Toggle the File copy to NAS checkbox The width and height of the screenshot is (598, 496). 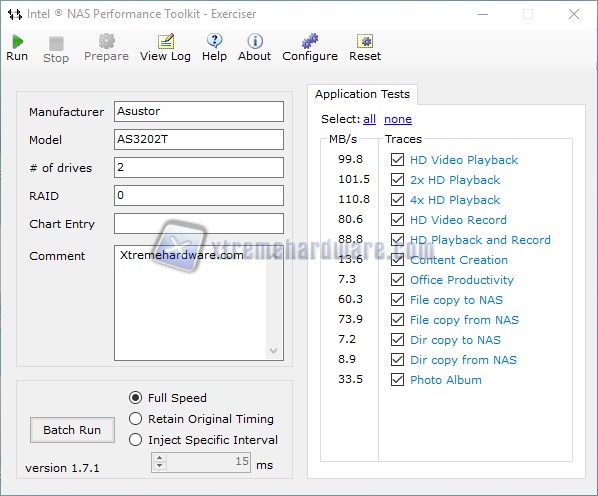click(397, 299)
